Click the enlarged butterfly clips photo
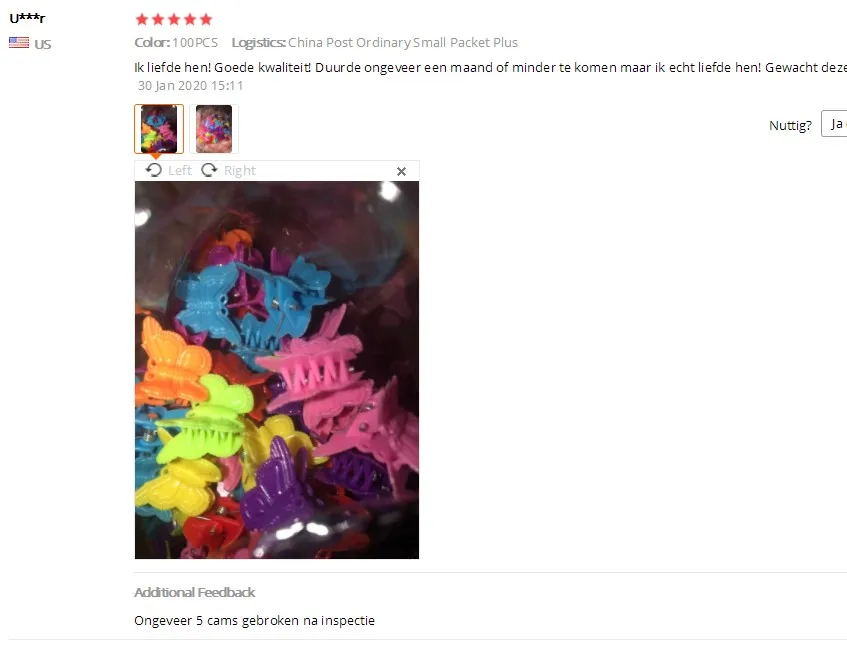 pyautogui.click(x=277, y=370)
